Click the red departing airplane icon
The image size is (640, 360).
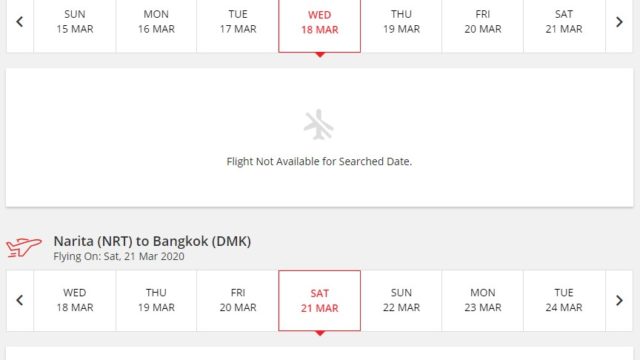tap(24, 247)
